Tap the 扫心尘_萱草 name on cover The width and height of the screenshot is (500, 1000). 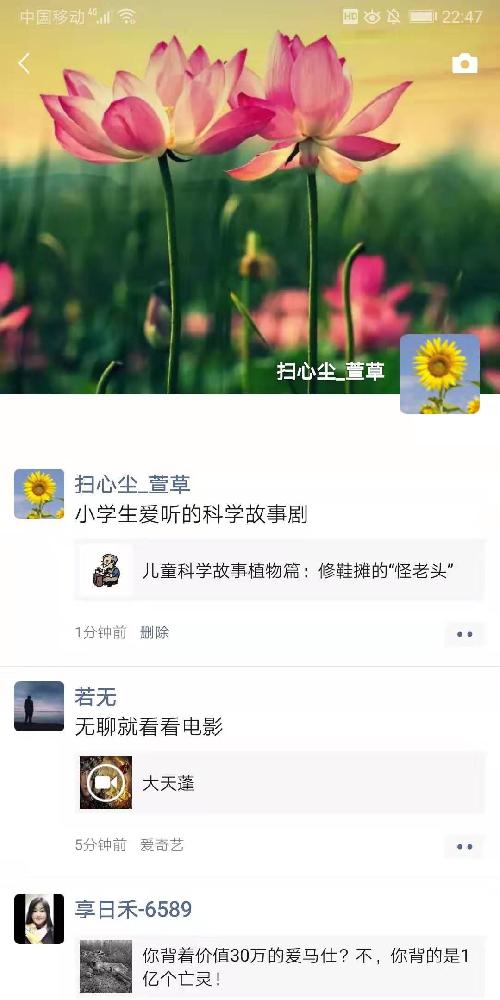click(330, 371)
